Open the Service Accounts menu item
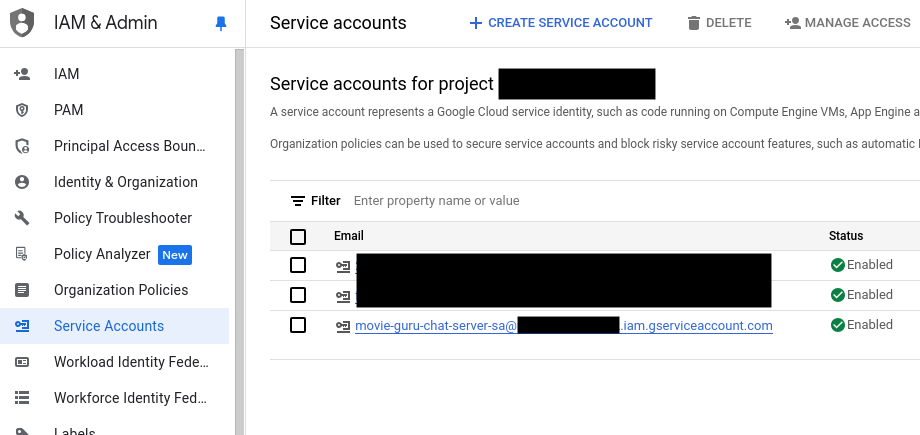The width and height of the screenshot is (920, 435). 109,326
